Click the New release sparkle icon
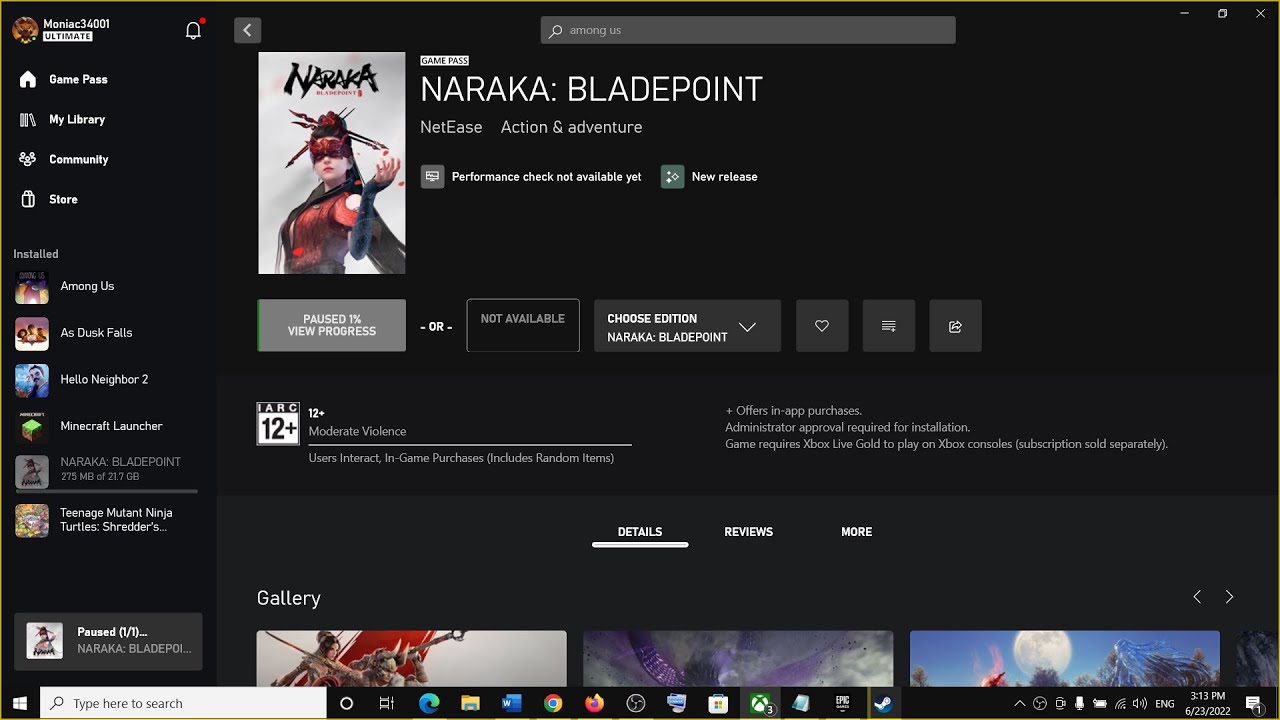1280x720 pixels. [672, 177]
